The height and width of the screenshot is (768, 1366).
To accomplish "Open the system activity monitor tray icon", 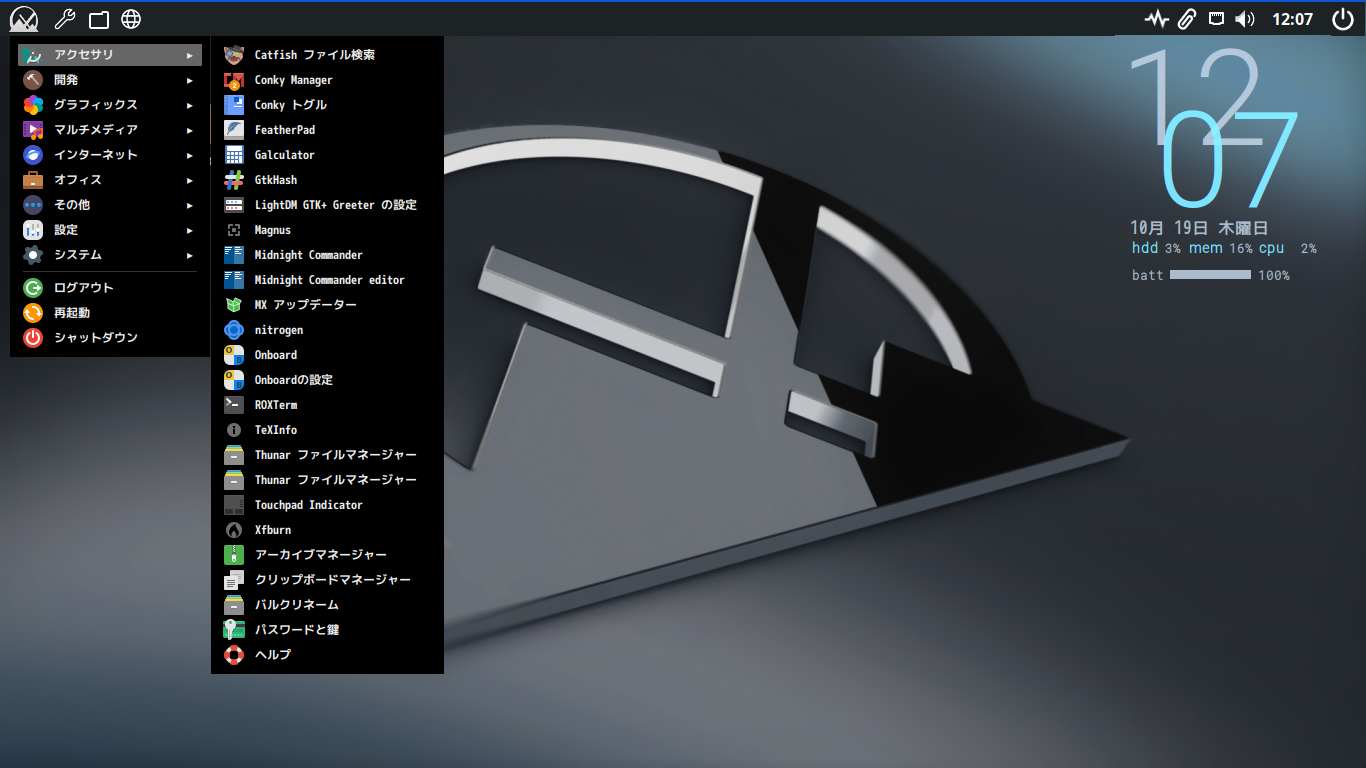I will pyautogui.click(x=1157, y=19).
